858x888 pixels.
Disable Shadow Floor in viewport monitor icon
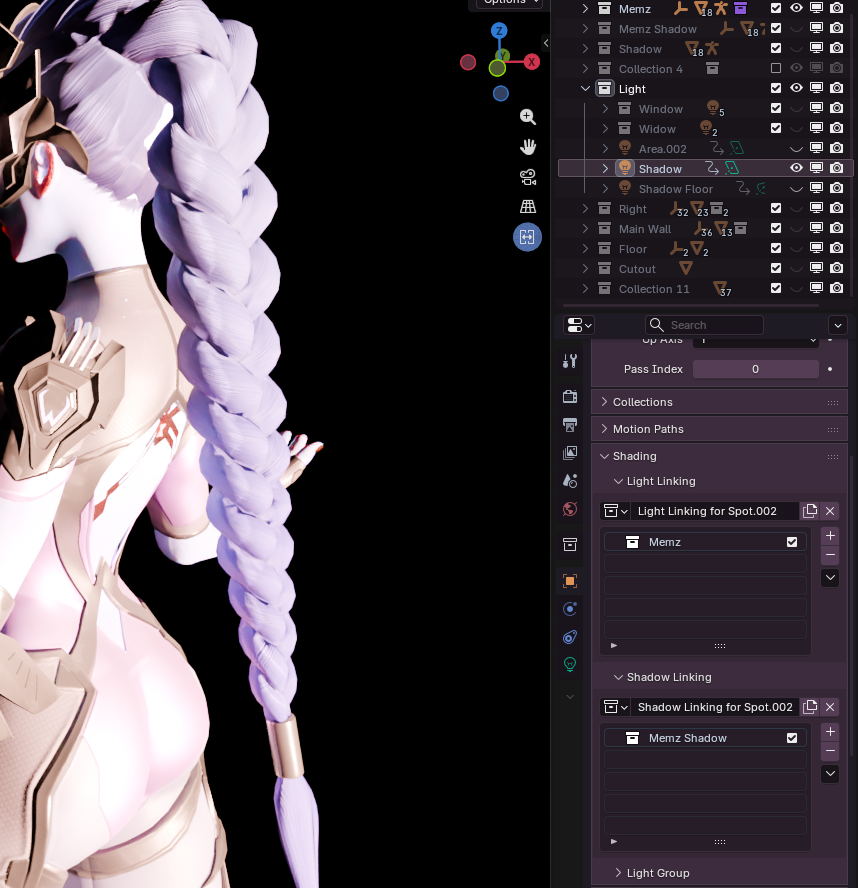tap(816, 189)
